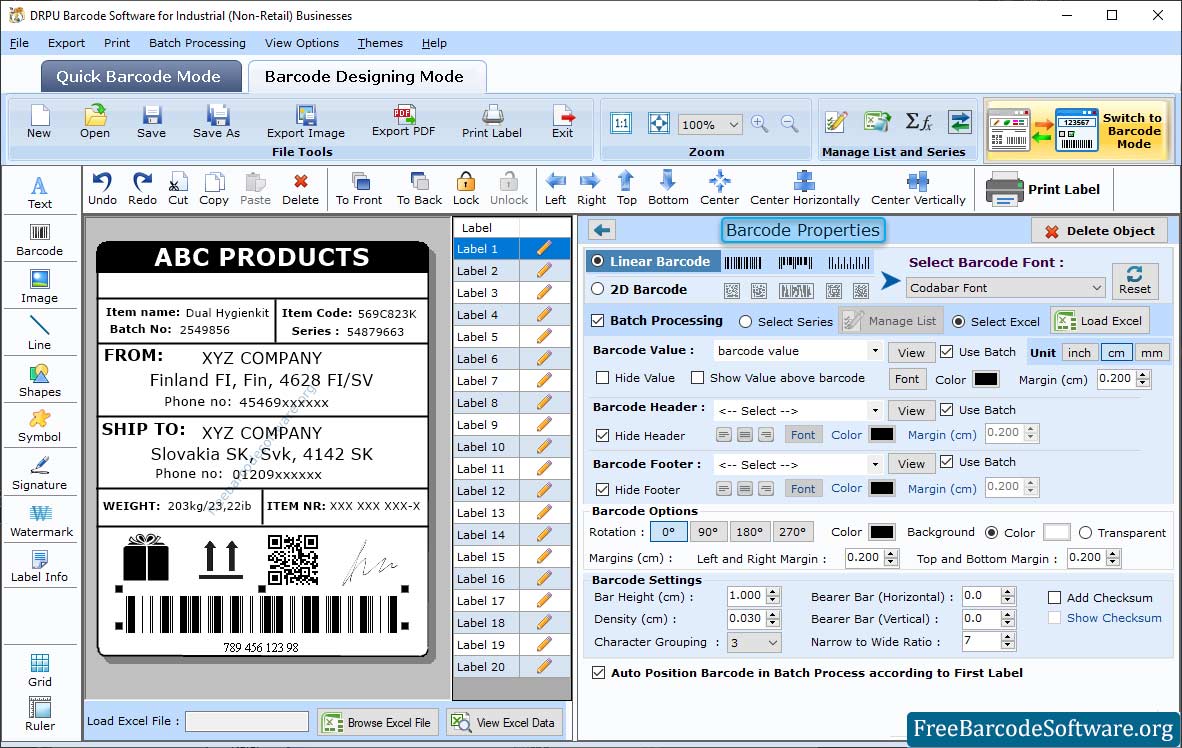Open the File menu

click(19, 43)
